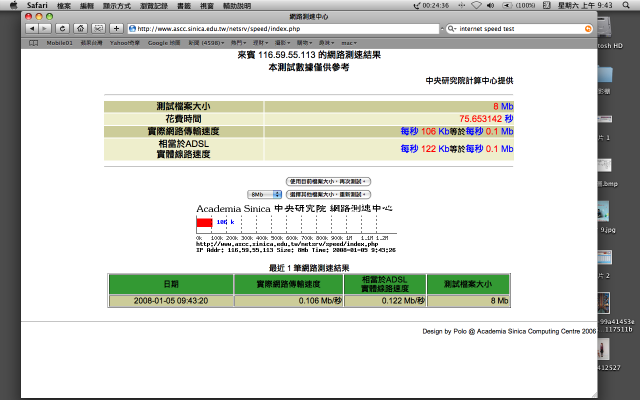The width and height of the screenshot is (640, 400).
Task: Go back using Safari's back arrow
Action: [32, 29]
